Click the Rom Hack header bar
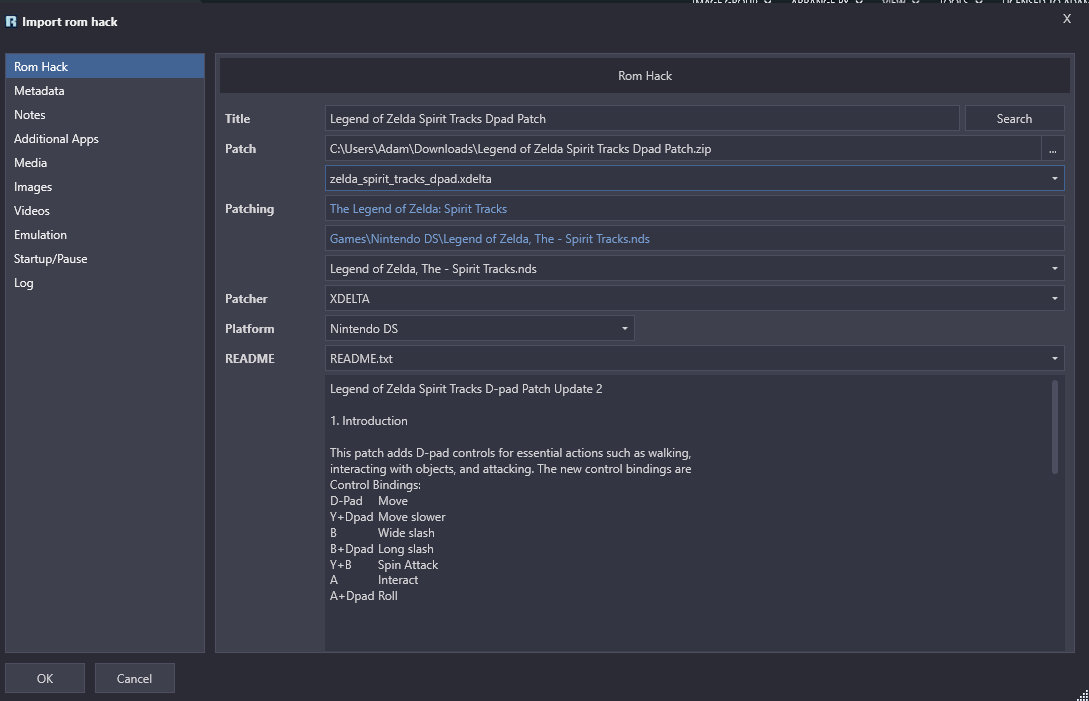The image size is (1089, 701). click(645, 76)
